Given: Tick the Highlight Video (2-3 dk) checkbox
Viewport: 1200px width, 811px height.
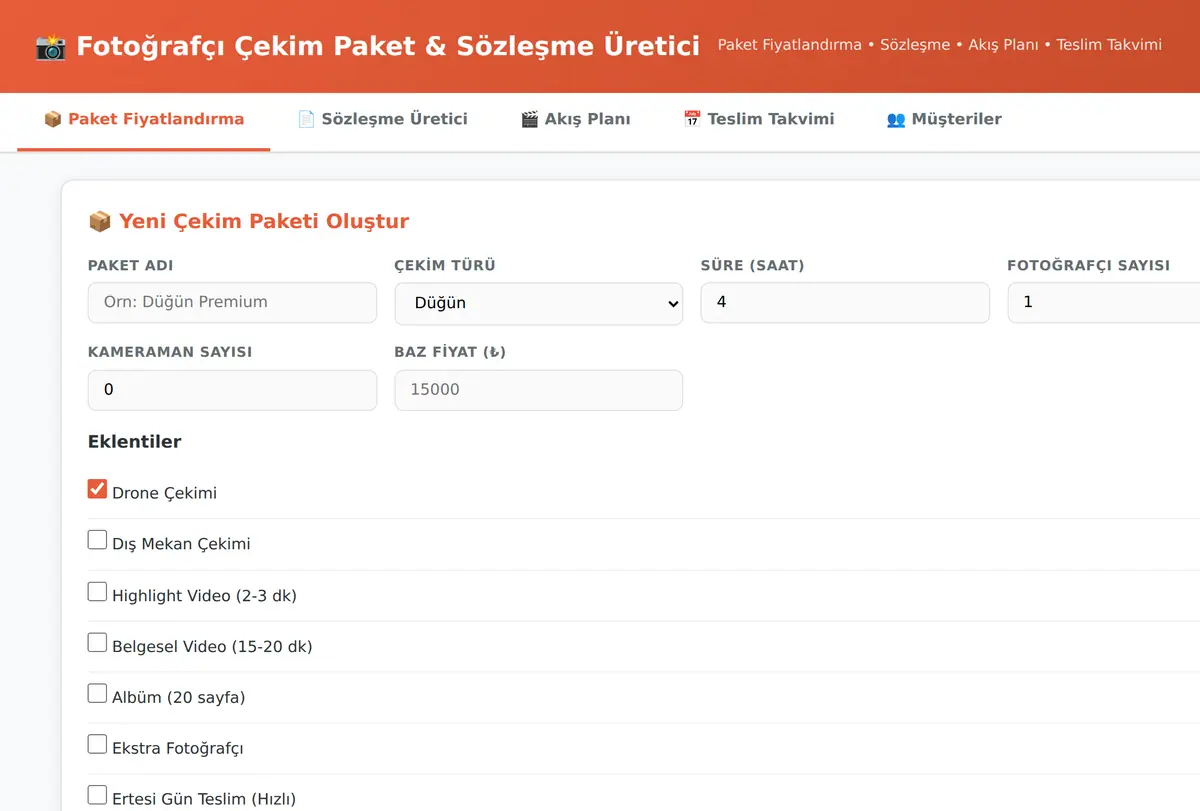Looking at the screenshot, I should point(97,591).
